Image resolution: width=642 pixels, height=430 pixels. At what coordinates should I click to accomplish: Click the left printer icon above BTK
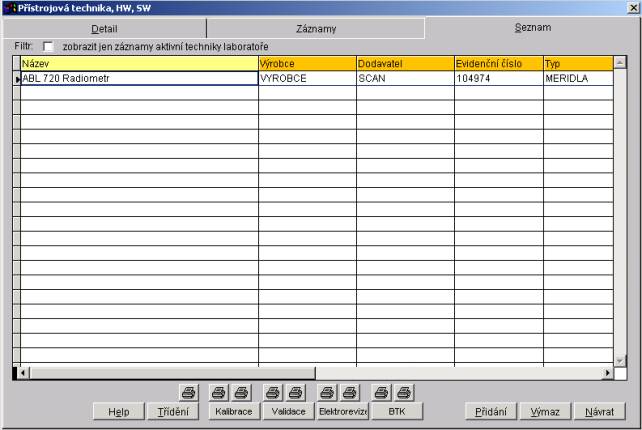[380, 392]
